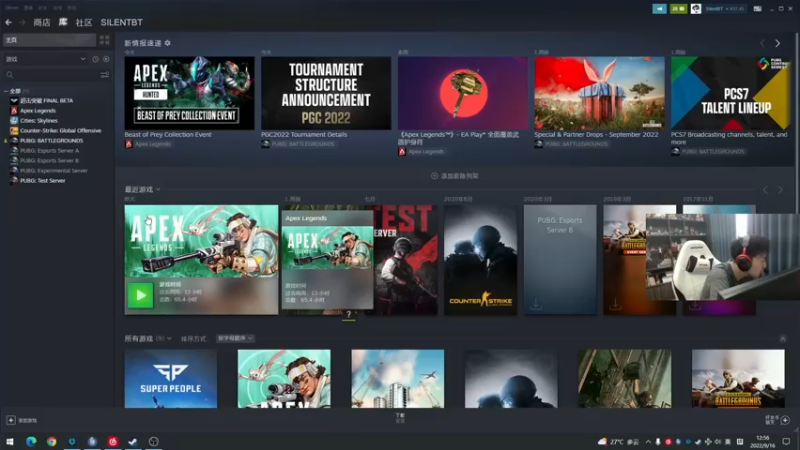Select the 主页 home button in sidebar
800x450 pixels.
pyautogui.click(x=49, y=40)
